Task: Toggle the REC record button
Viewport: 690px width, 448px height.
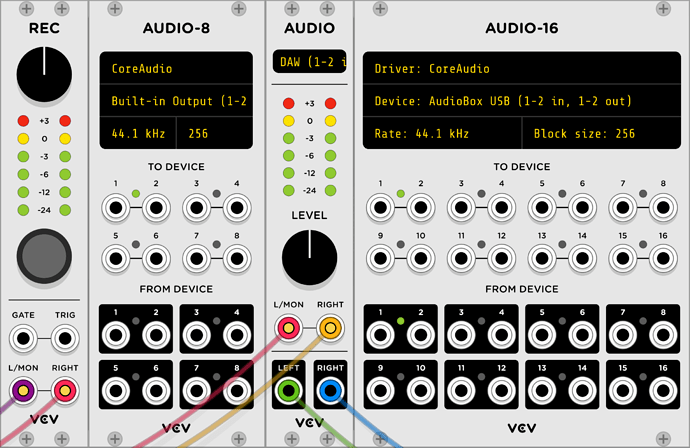Action: tap(44, 256)
